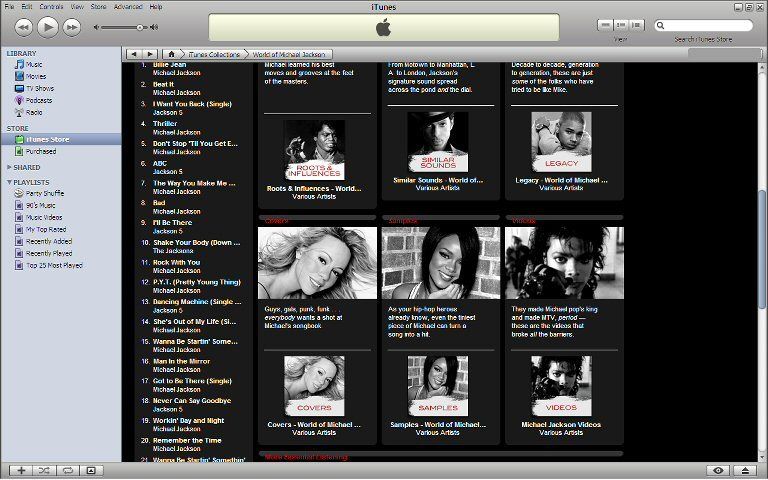The width and height of the screenshot is (768, 480).
Task: Click Beat It song link
Action: click(x=163, y=84)
